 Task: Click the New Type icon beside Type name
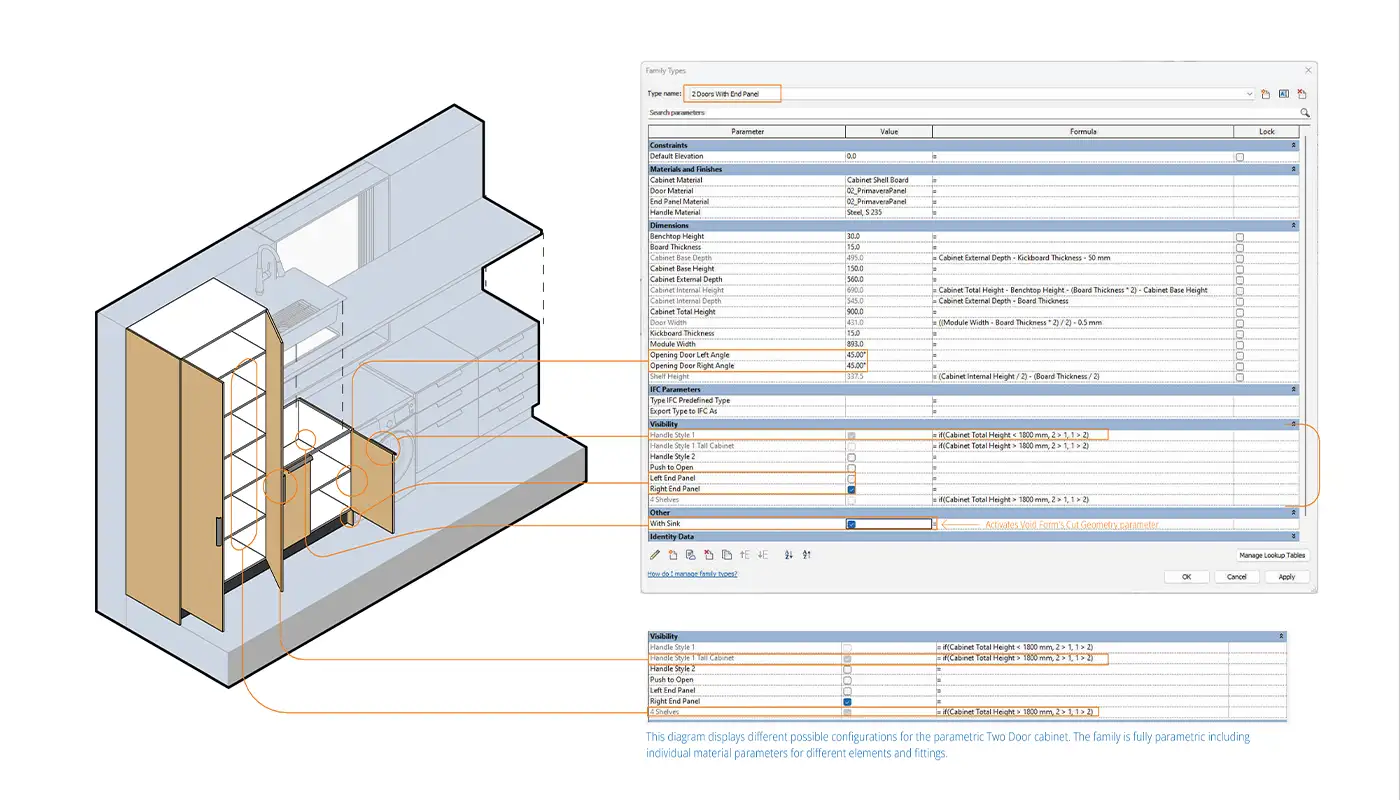1265,94
